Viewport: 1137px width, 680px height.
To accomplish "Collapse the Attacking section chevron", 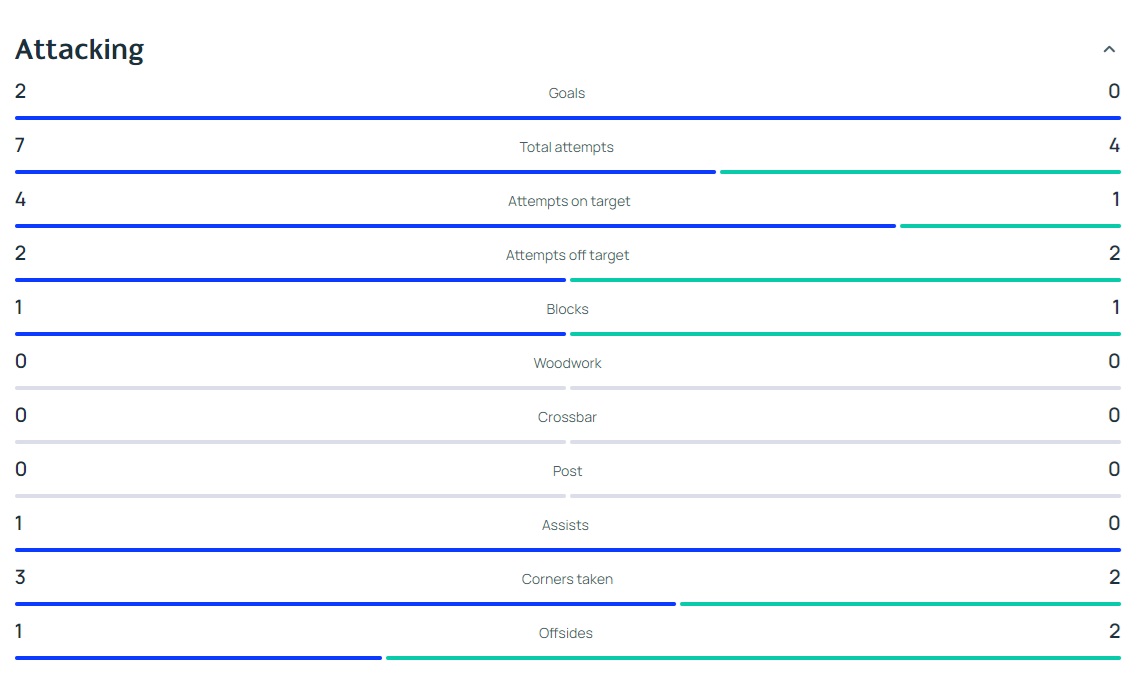I will [1109, 49].
